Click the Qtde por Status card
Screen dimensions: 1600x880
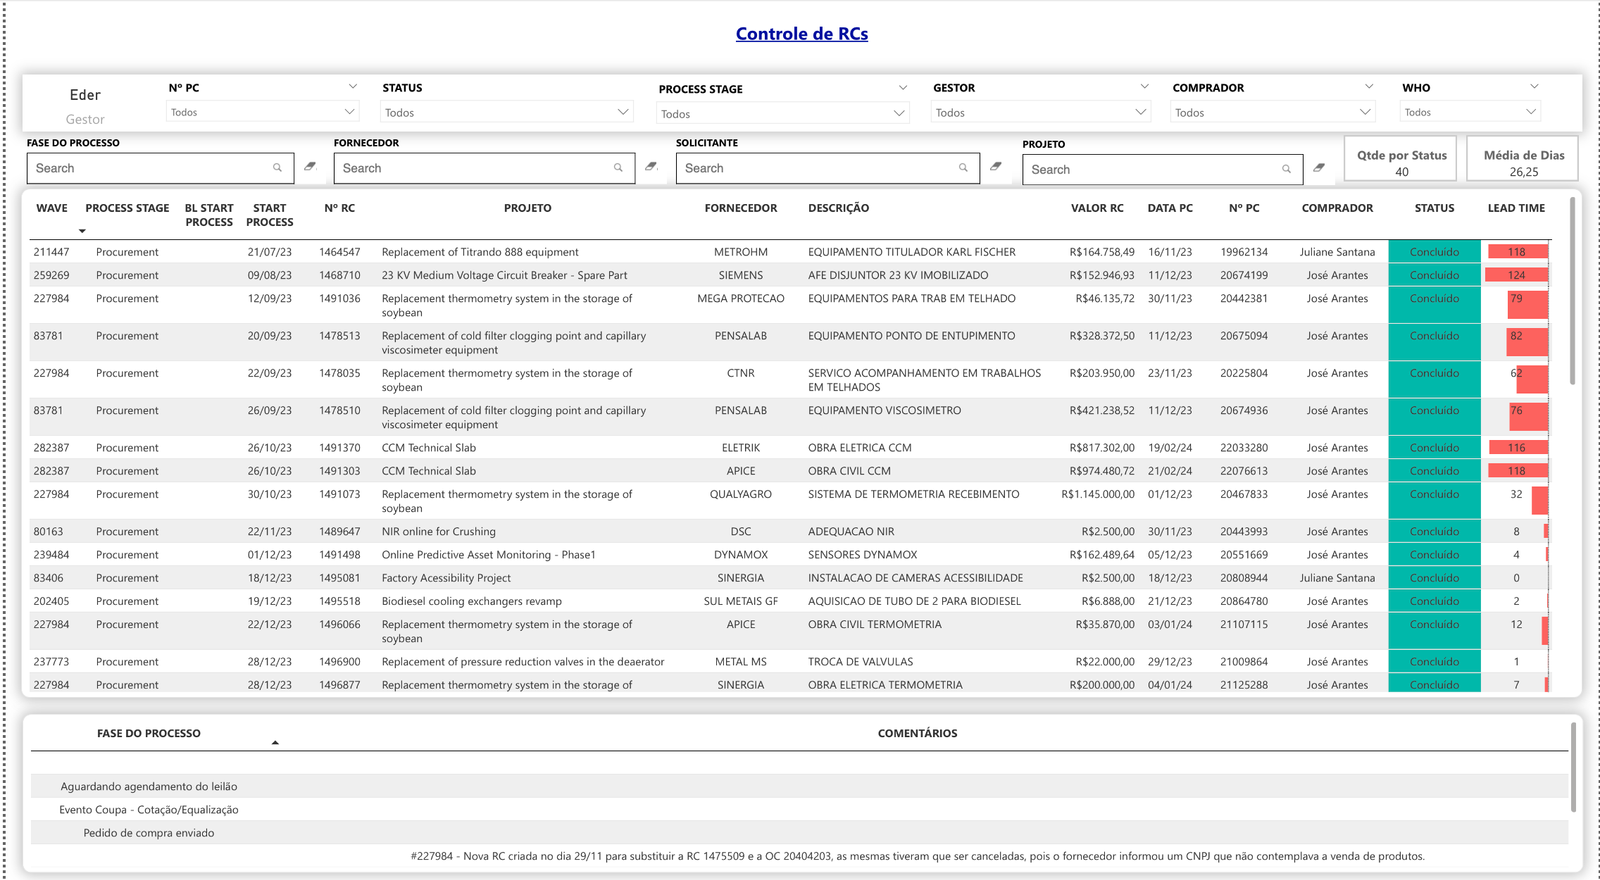1400,160
